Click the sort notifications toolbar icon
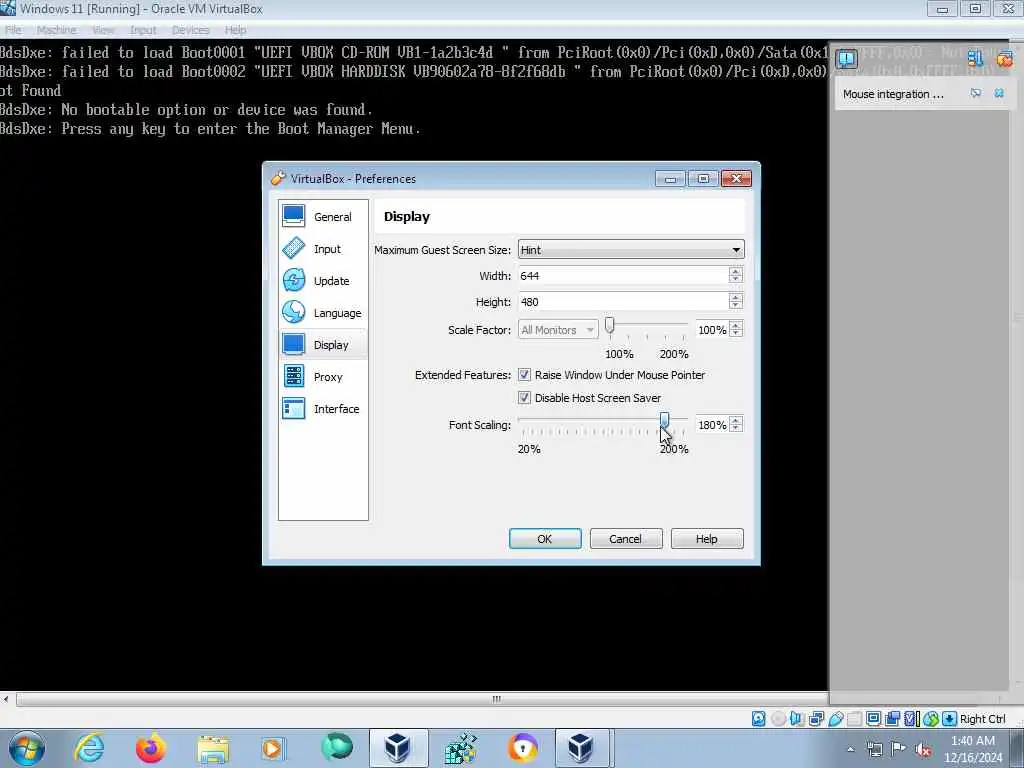The height and width of the screenshot is (768, 1024). click(x=975, y=59)
